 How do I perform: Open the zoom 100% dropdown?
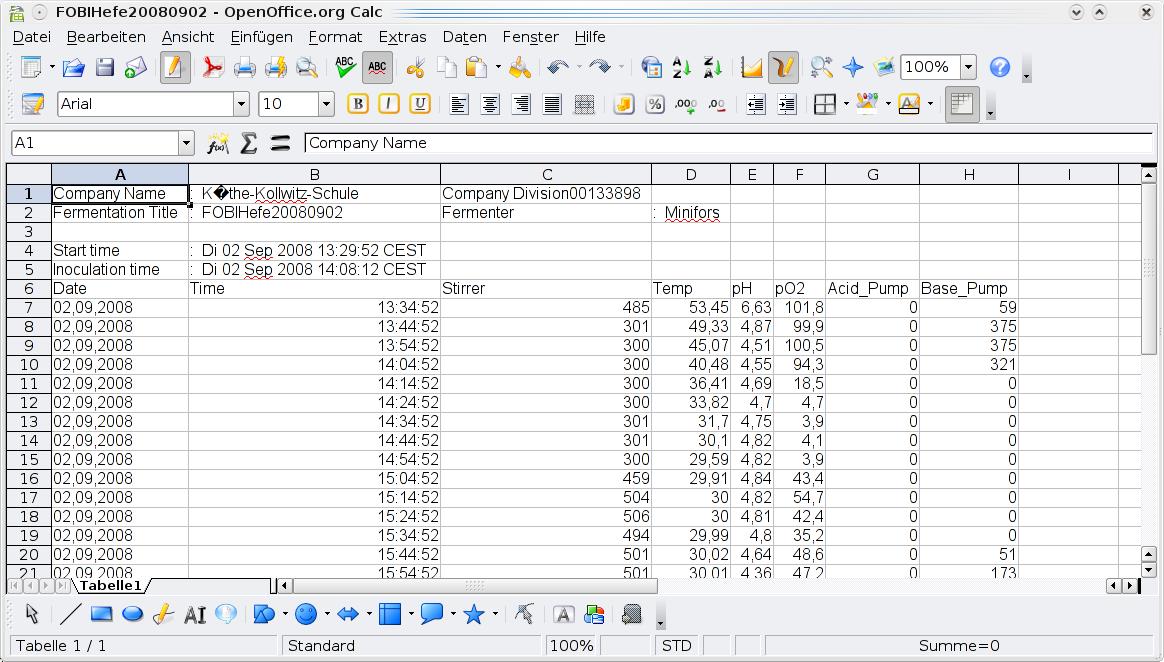coord(968,68)
